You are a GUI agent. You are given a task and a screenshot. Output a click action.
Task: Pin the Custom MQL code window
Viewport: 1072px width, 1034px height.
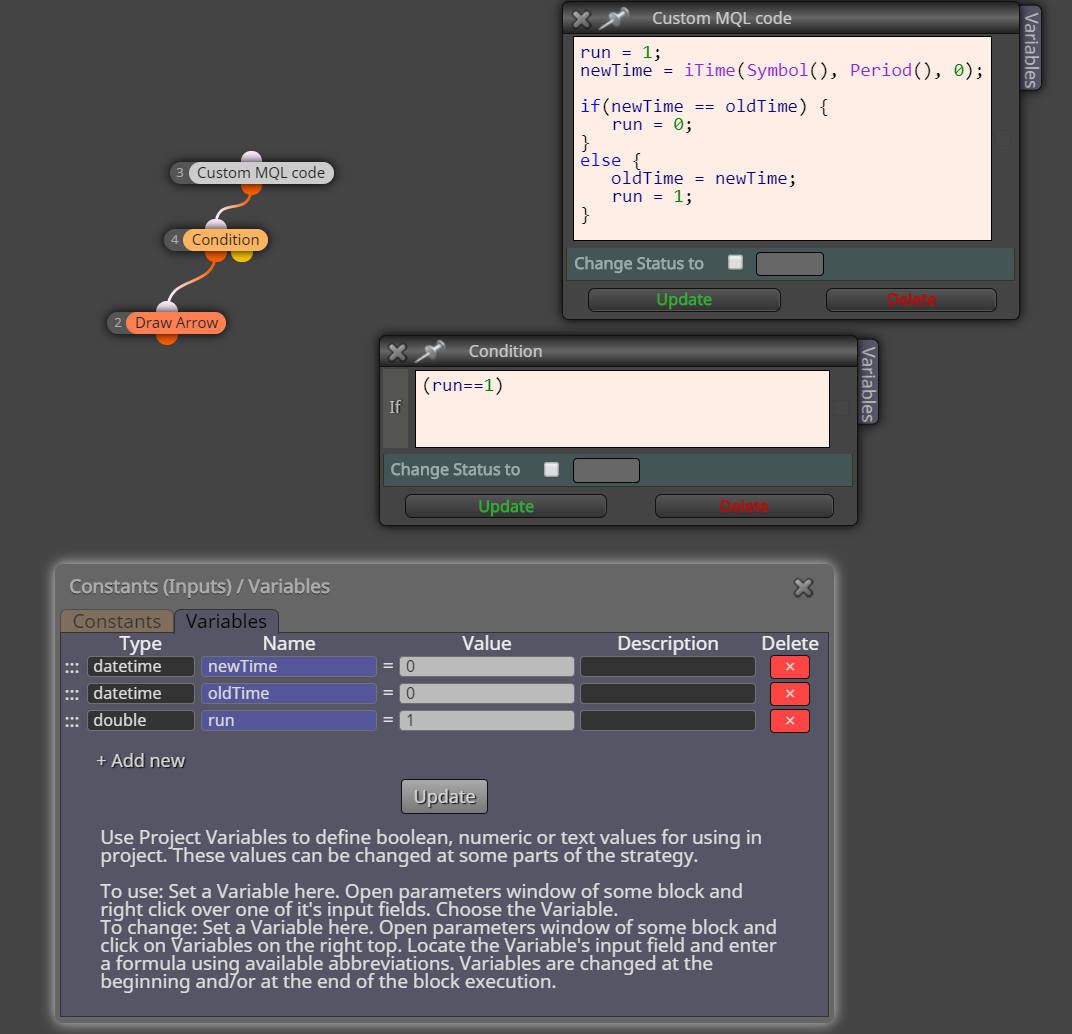pyautogui.click(x=613, y=18)
